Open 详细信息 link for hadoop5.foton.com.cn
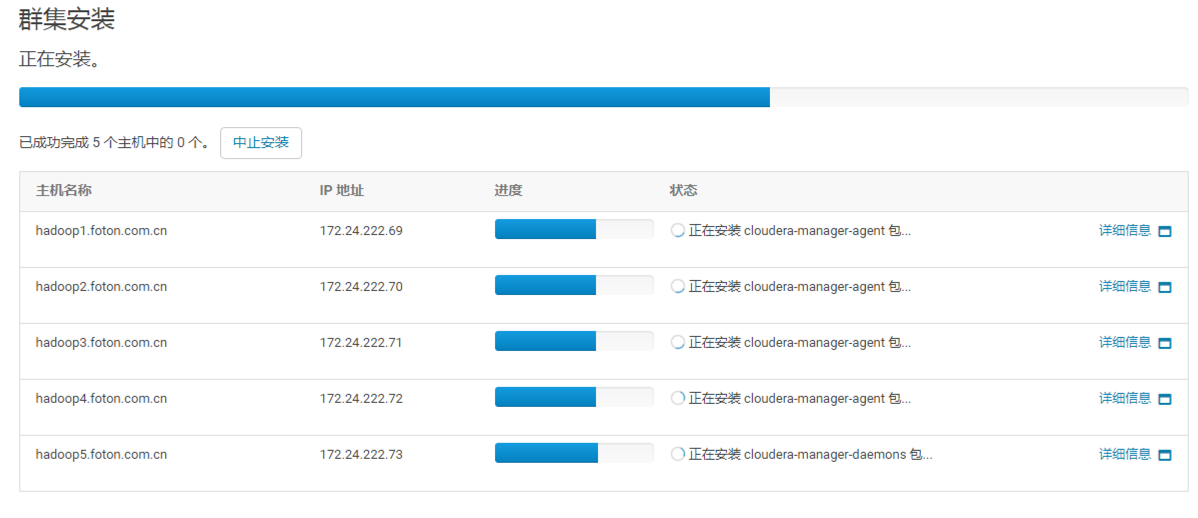 point(1124,454)
